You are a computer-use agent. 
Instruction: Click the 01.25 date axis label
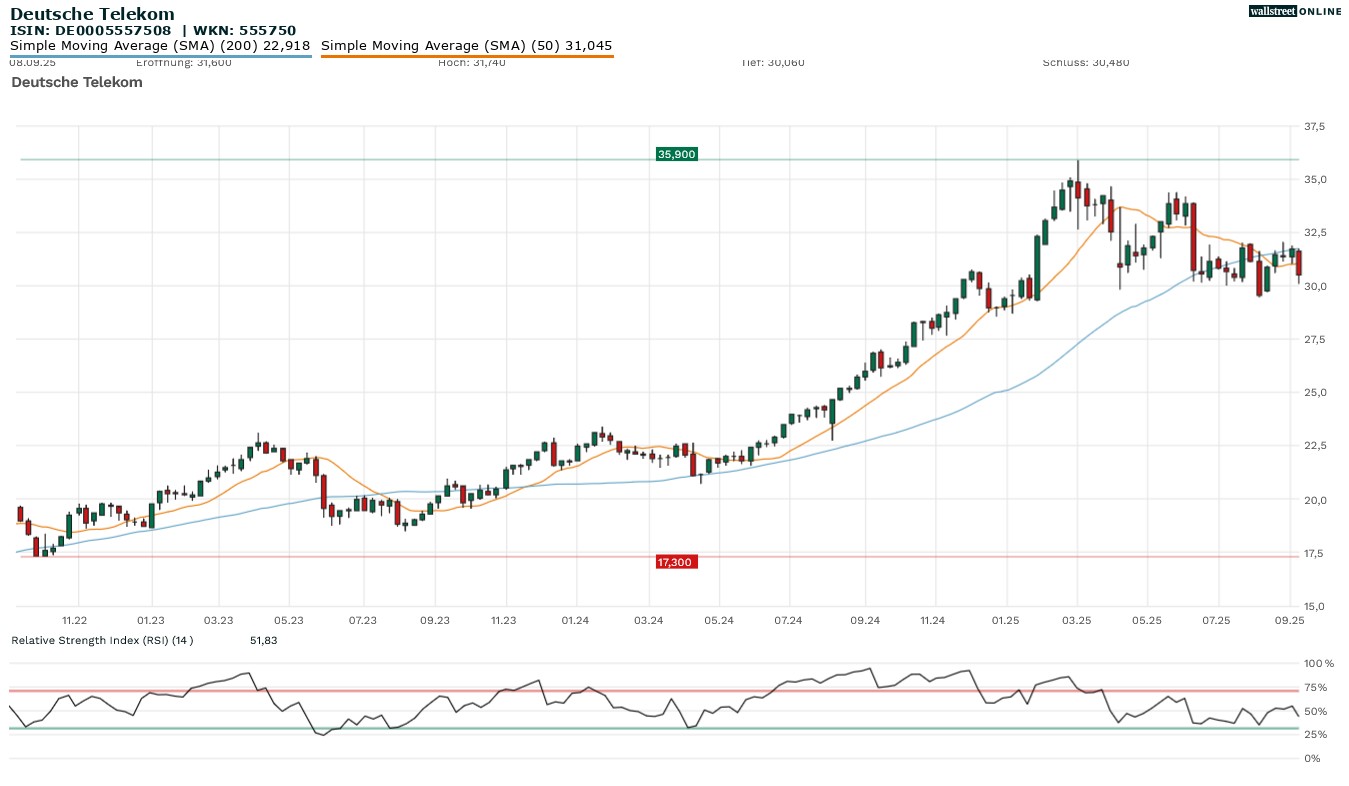(1005, 621)
